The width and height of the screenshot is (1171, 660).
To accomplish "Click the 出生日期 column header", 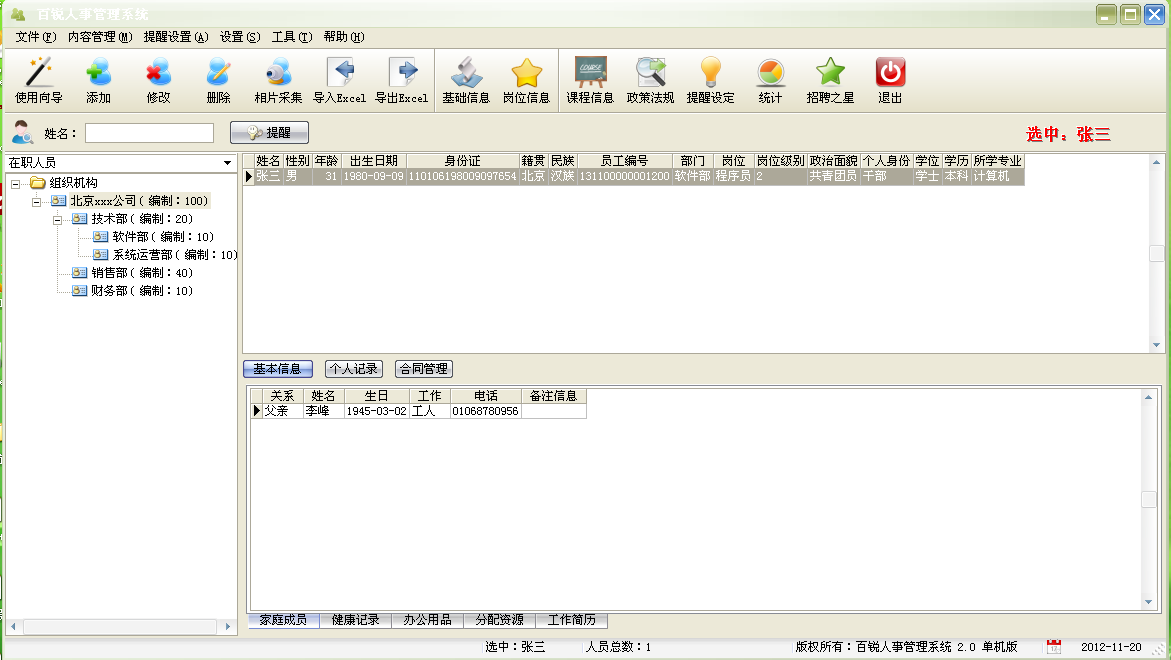I will pyautogui.click(x=373, y=161).
